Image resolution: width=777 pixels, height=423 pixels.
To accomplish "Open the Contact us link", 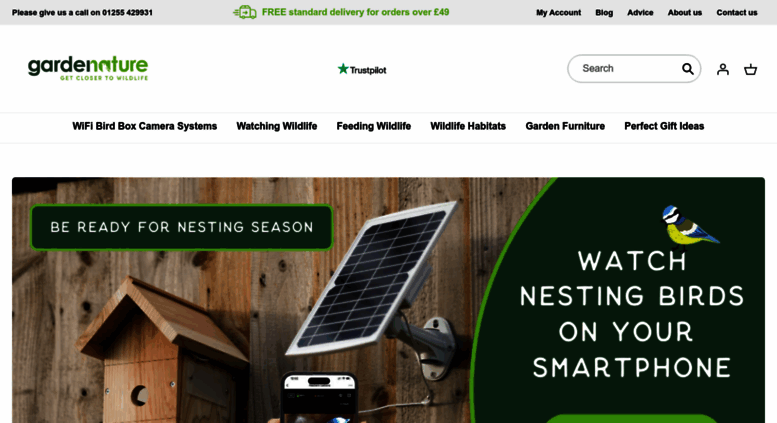I will click(x=737, y=12).
